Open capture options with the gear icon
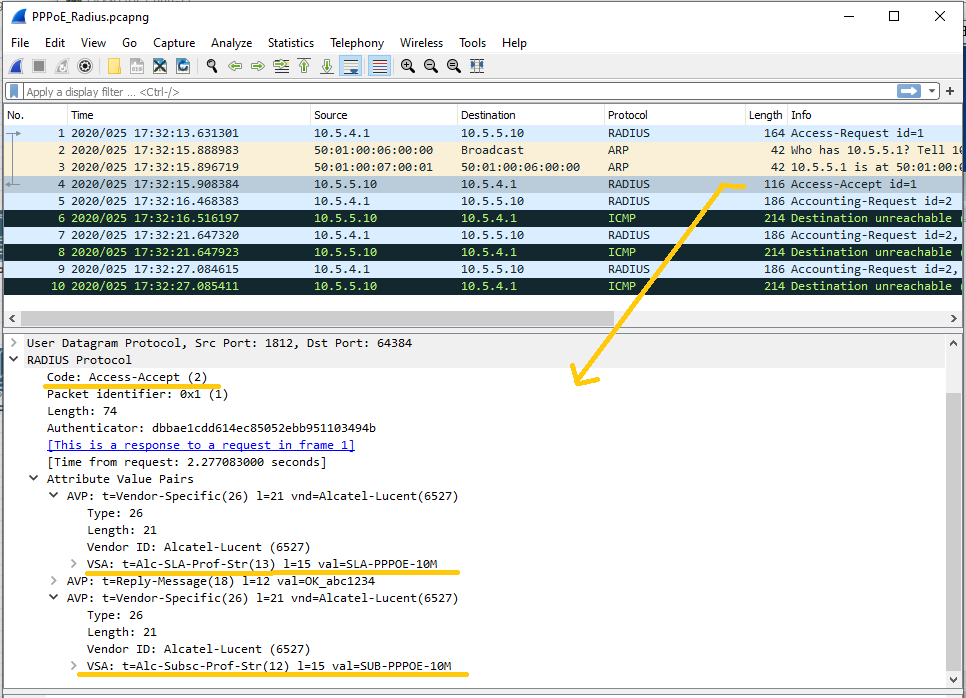This screenshot has width=966, height=698. pyautogui.click(x=83, y=66)
